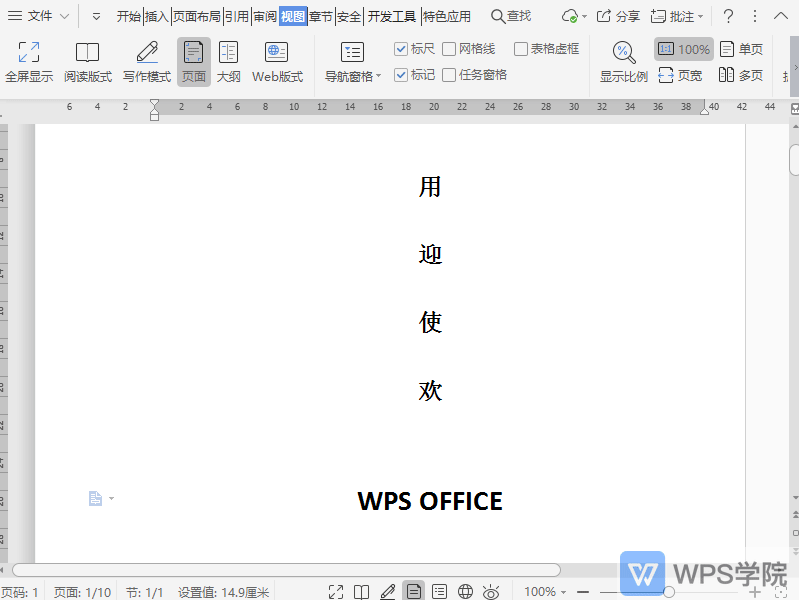Toggle eye protection mode icon
799x600 pixels.
tap(491, 592)
